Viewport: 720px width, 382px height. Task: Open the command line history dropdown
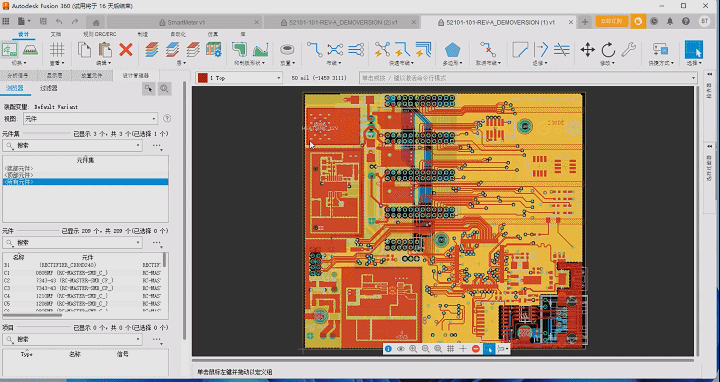pyautogui.click(x=693, y=78)
